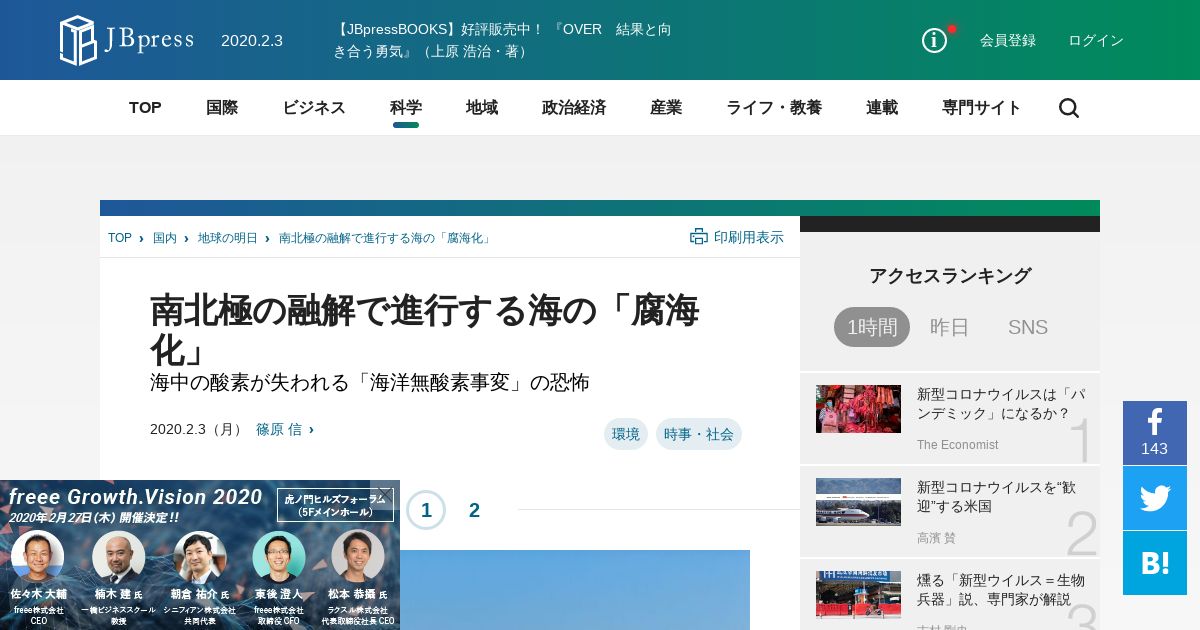Open the ビジネス navigation section
The image size is (1200, 630).
314,108
